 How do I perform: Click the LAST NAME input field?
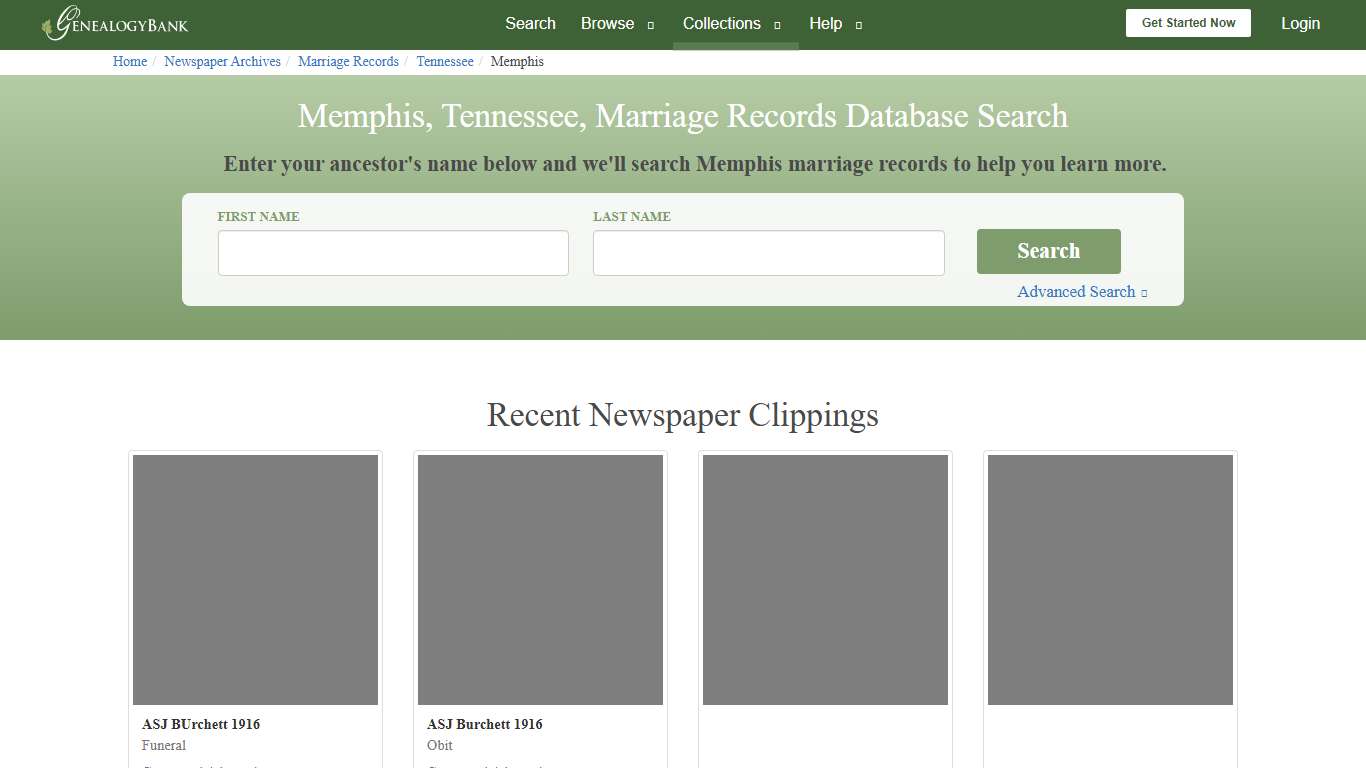768,252
